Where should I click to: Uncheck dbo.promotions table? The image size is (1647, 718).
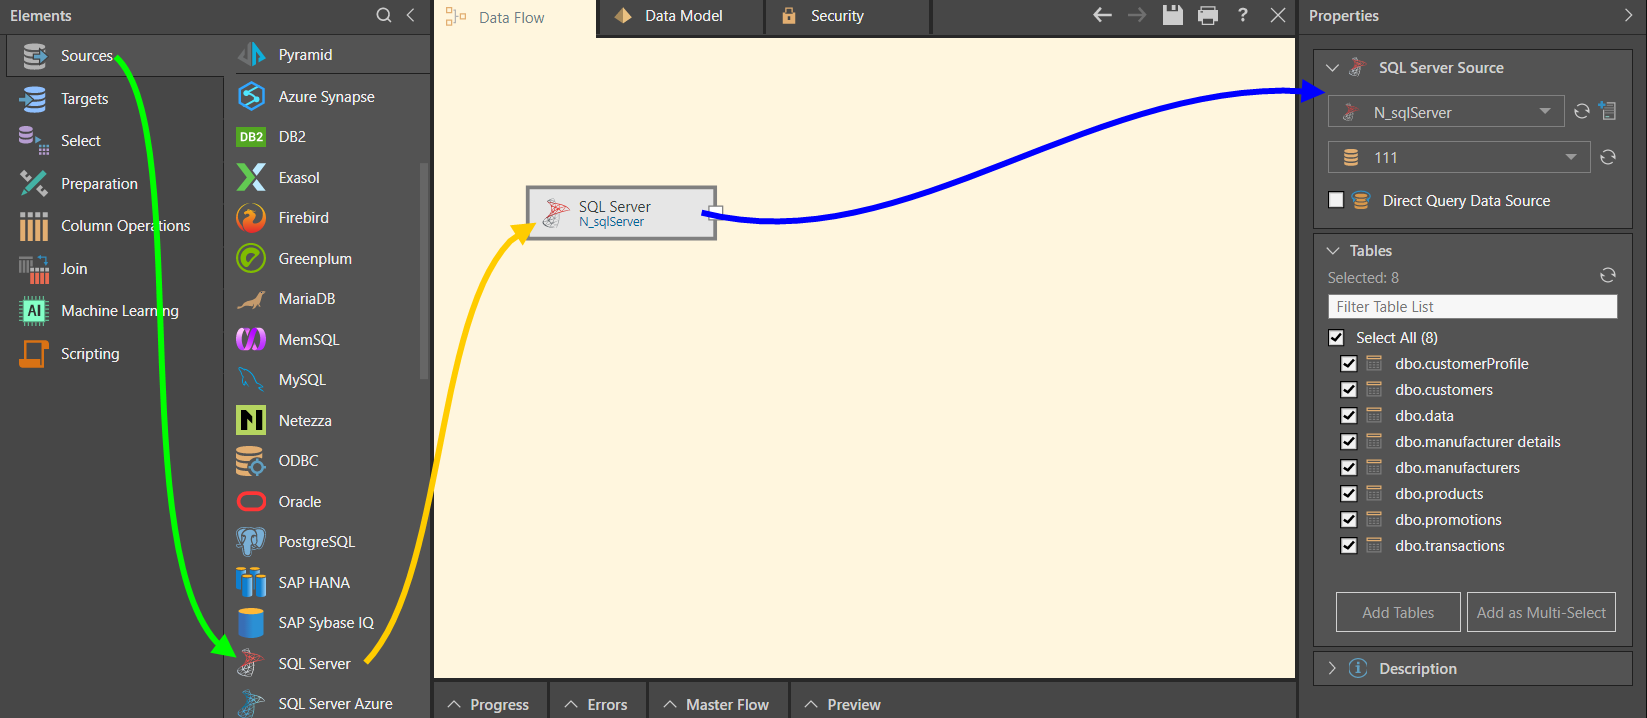(x=1349, y=520)
